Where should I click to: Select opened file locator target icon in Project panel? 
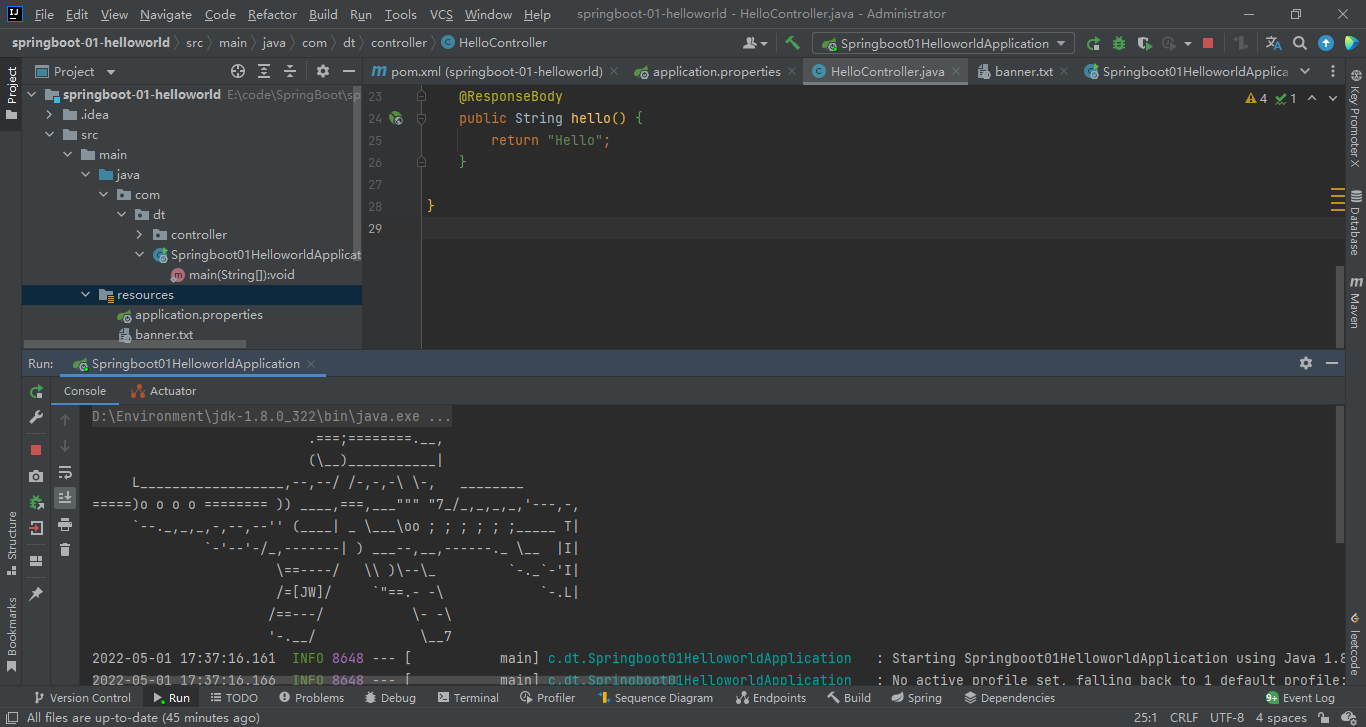238,71
